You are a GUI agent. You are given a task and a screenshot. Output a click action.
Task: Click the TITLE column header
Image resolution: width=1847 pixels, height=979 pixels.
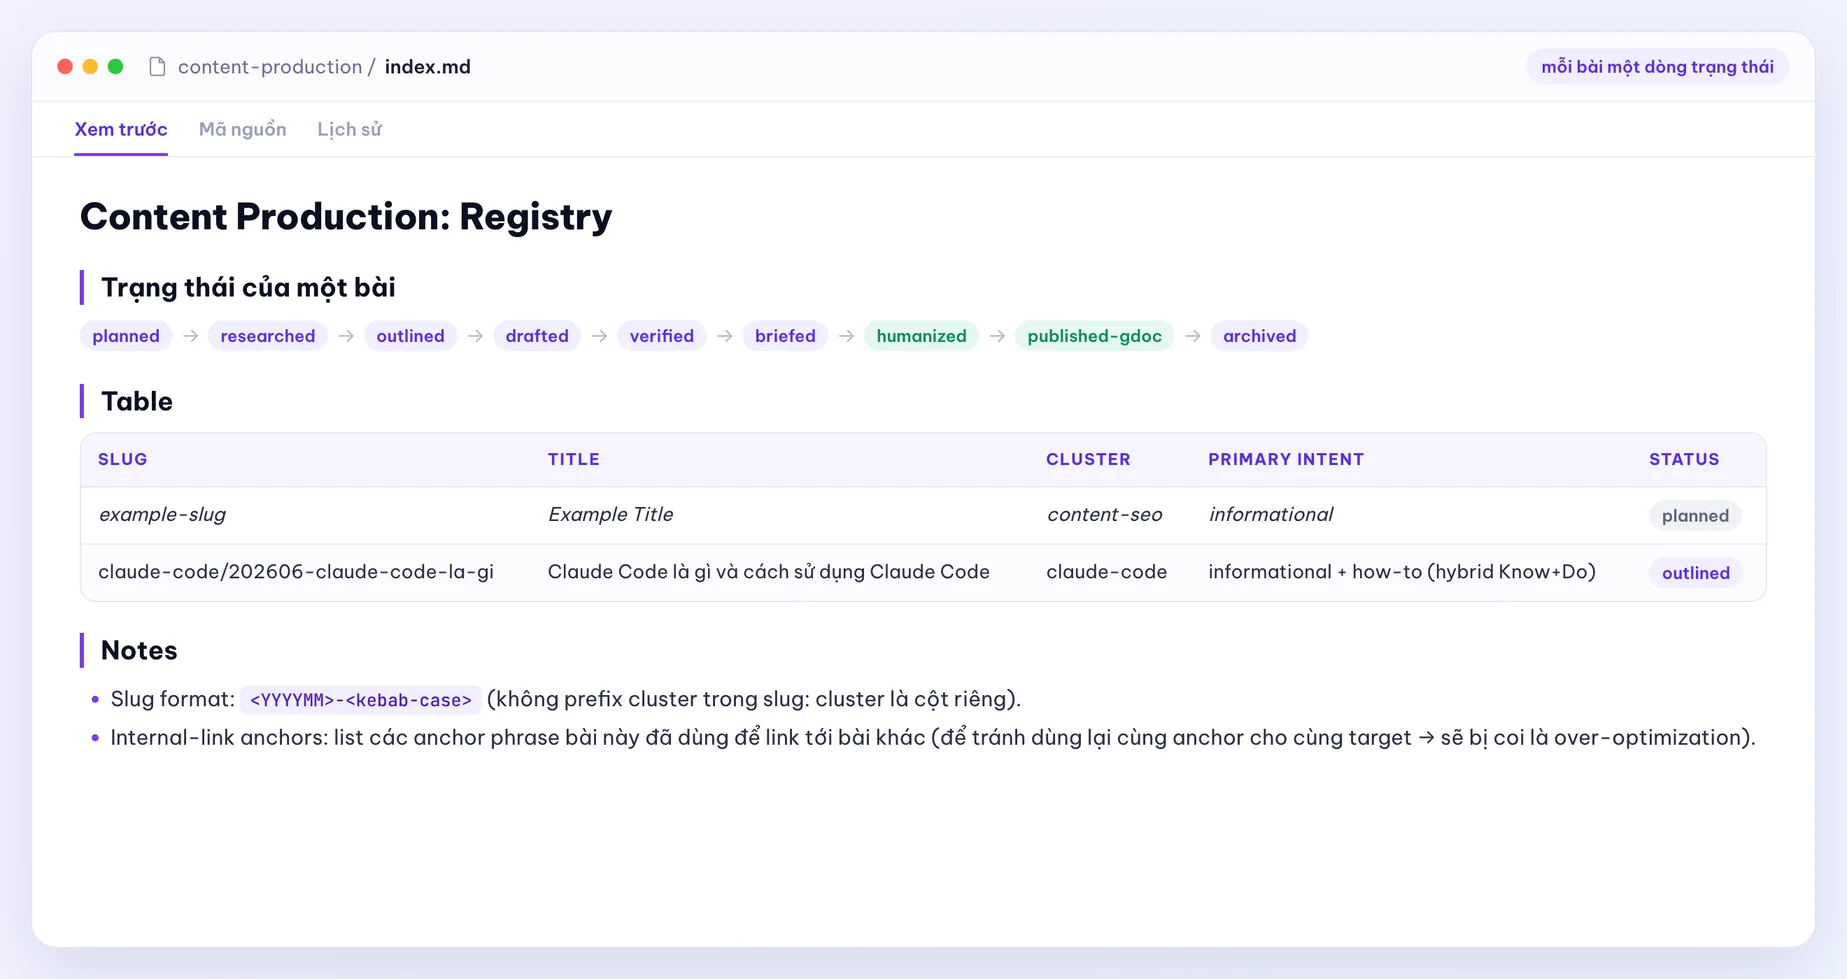pos(574,460)
